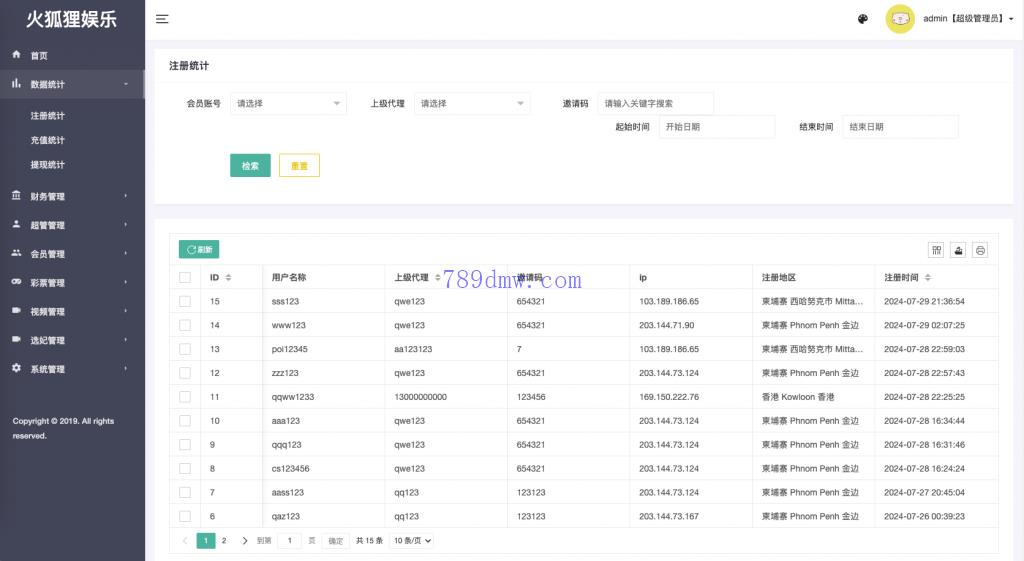Tick the checkbox for row sss123
This screenshot has width=1024, height=561.
click(185, 301)
